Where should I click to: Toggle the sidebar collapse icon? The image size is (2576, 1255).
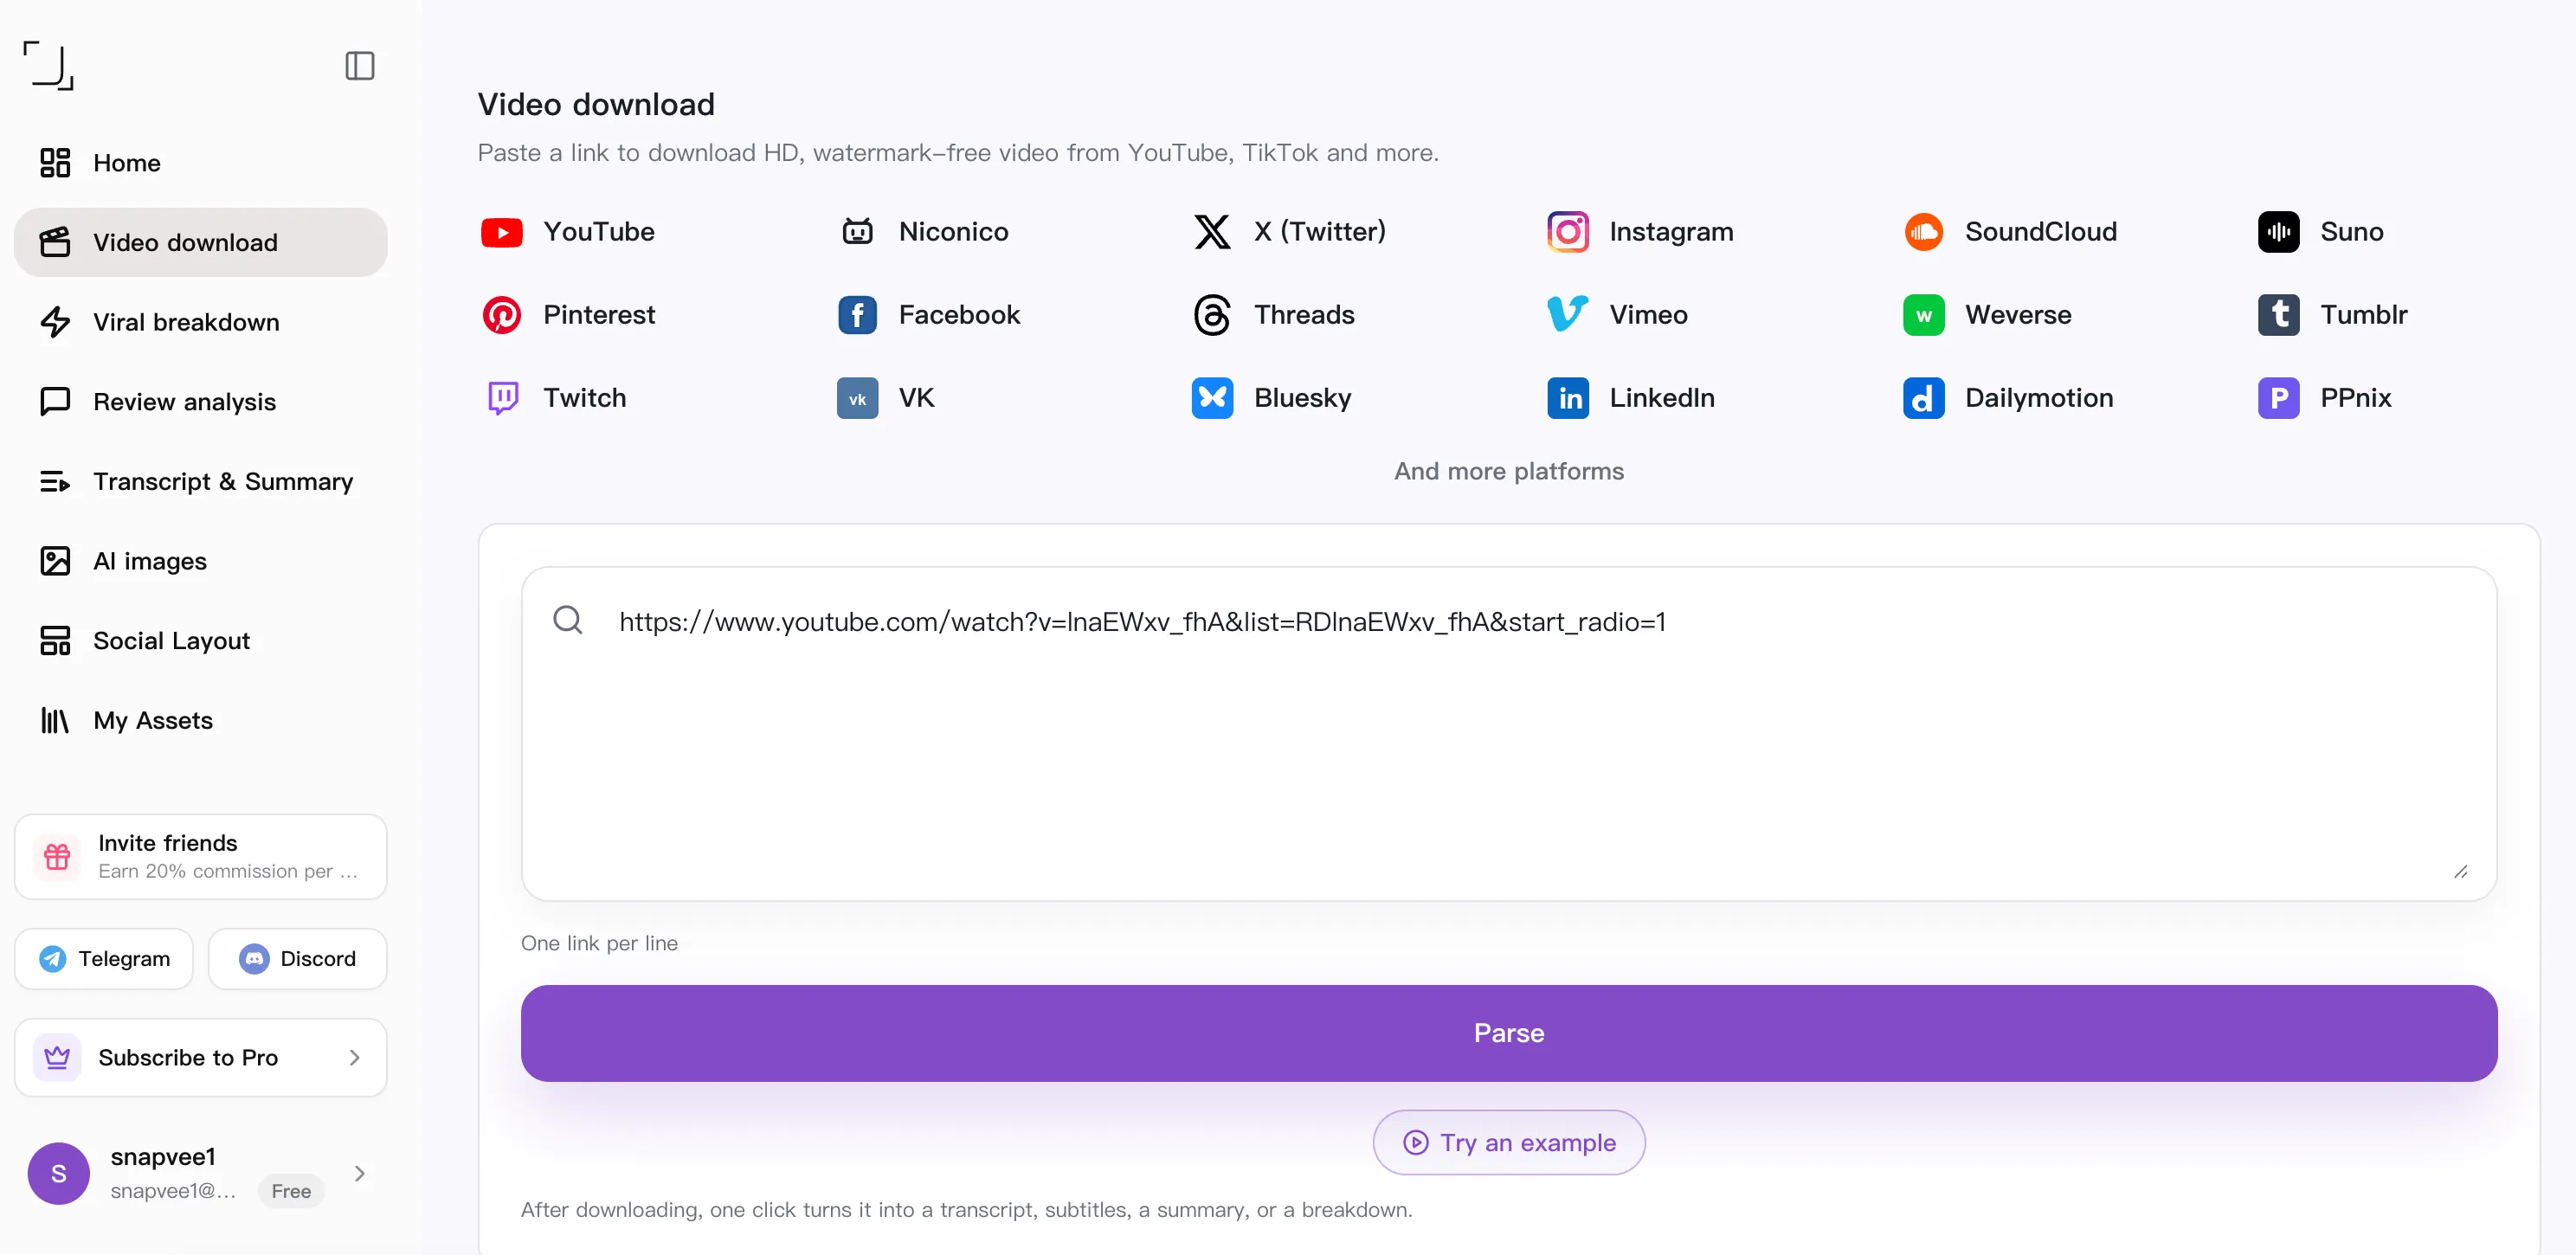pyautogui.click(x=359, y=66)
